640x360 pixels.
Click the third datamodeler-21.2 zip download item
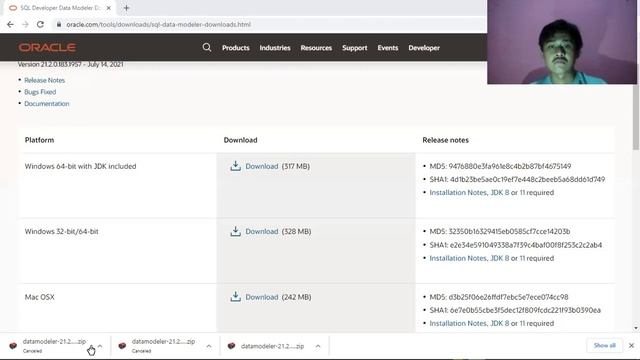(274, 346)
